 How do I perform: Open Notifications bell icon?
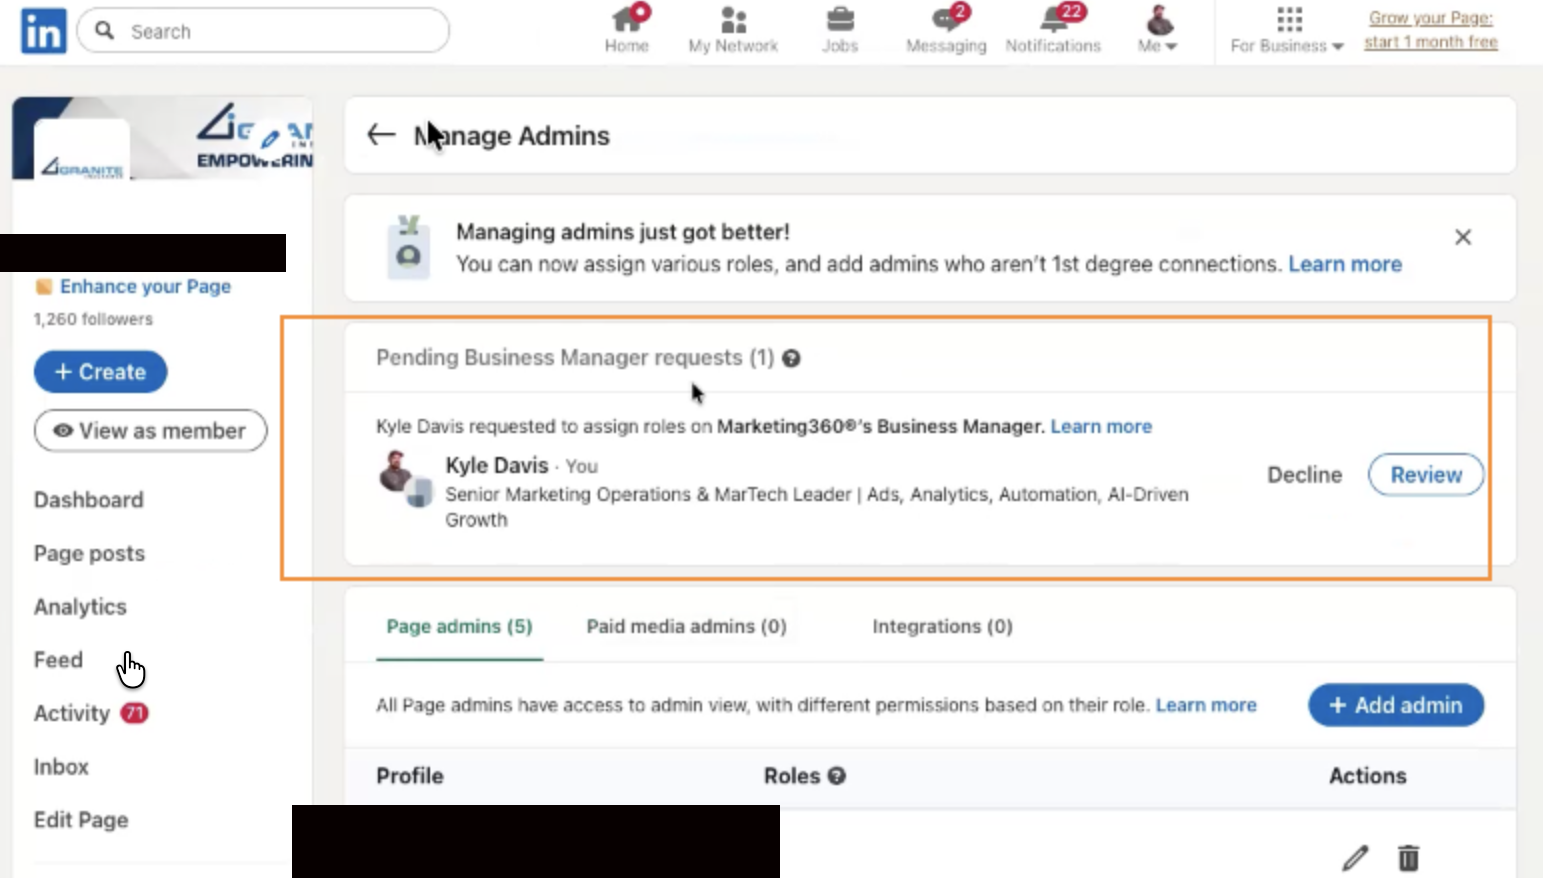pos(1053,21)
